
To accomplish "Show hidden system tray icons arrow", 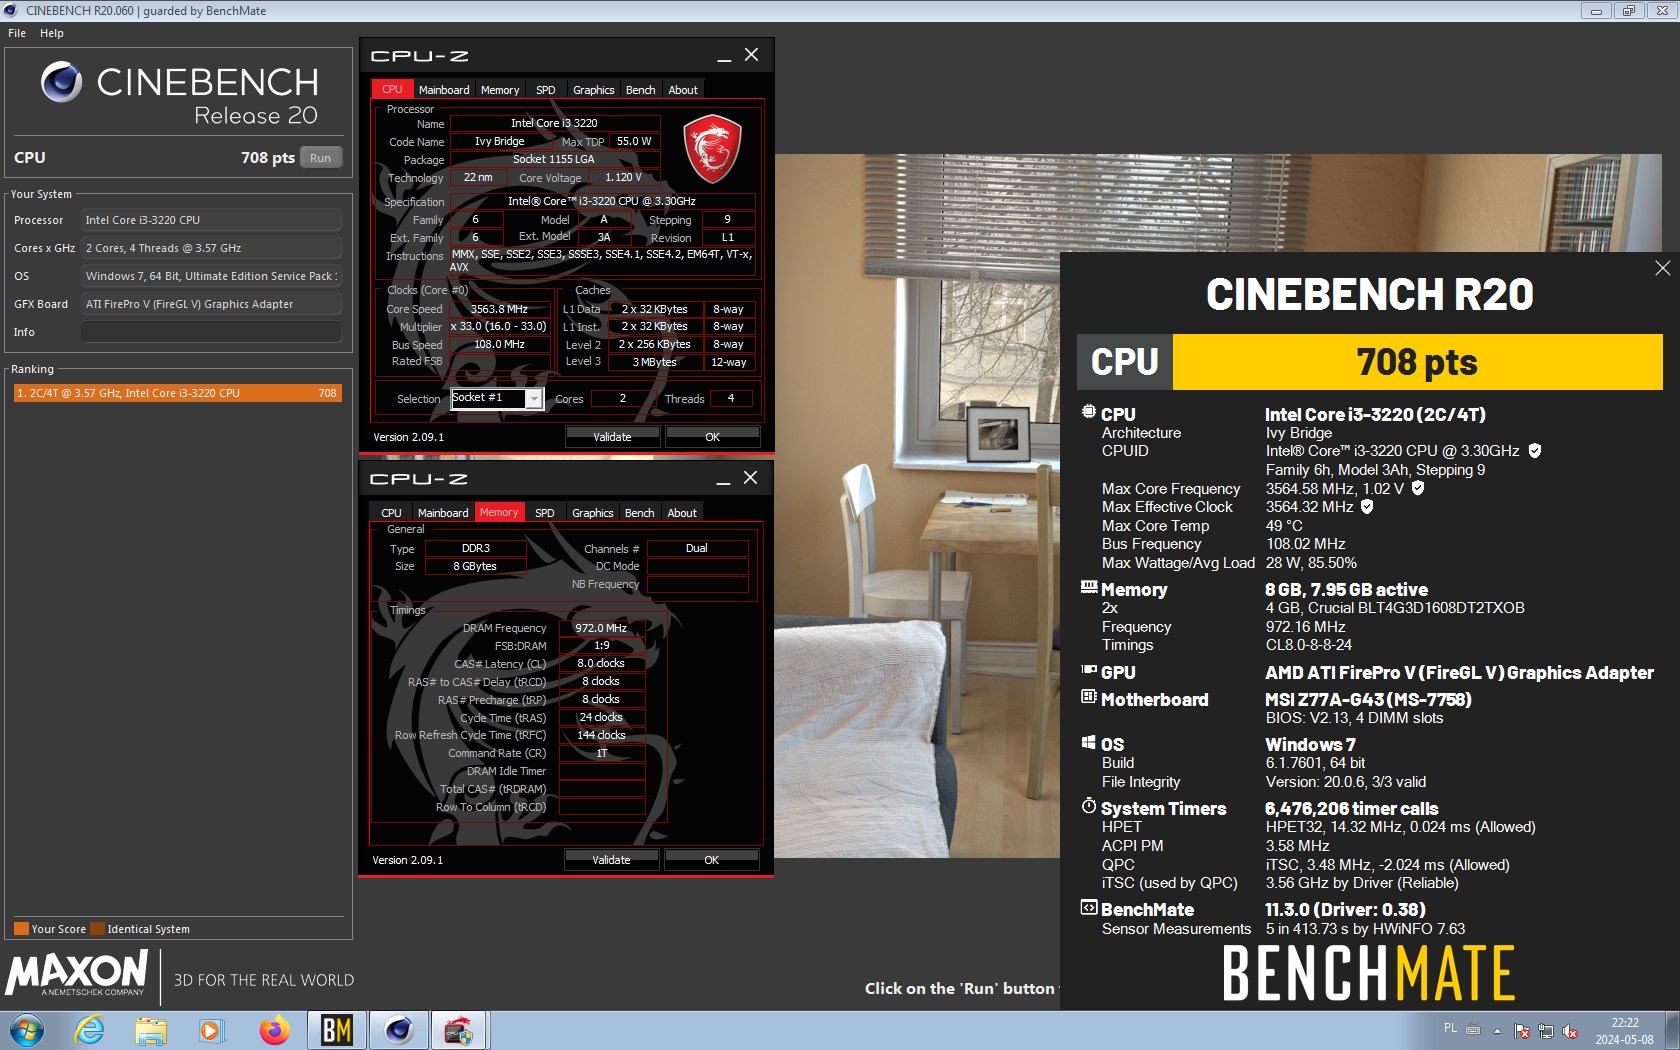I will pos(1497,1030).
